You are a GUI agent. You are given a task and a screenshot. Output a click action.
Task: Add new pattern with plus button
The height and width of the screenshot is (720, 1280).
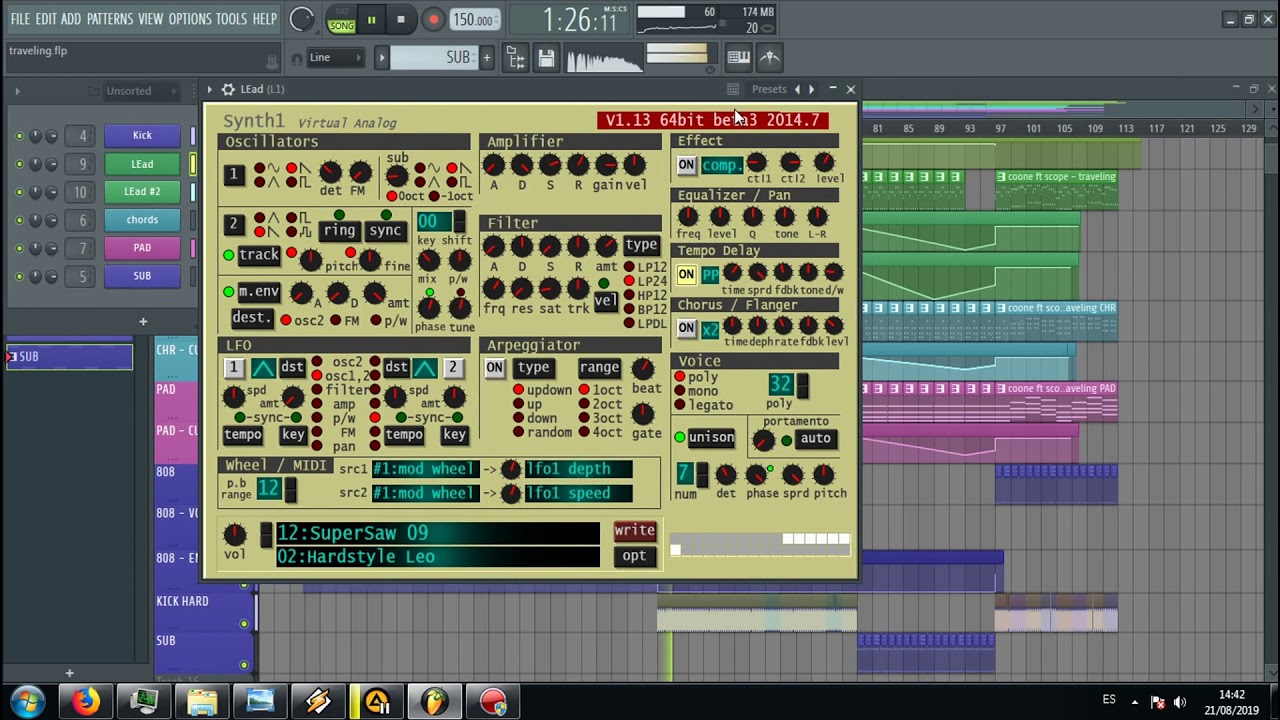[x=487, y=58]
